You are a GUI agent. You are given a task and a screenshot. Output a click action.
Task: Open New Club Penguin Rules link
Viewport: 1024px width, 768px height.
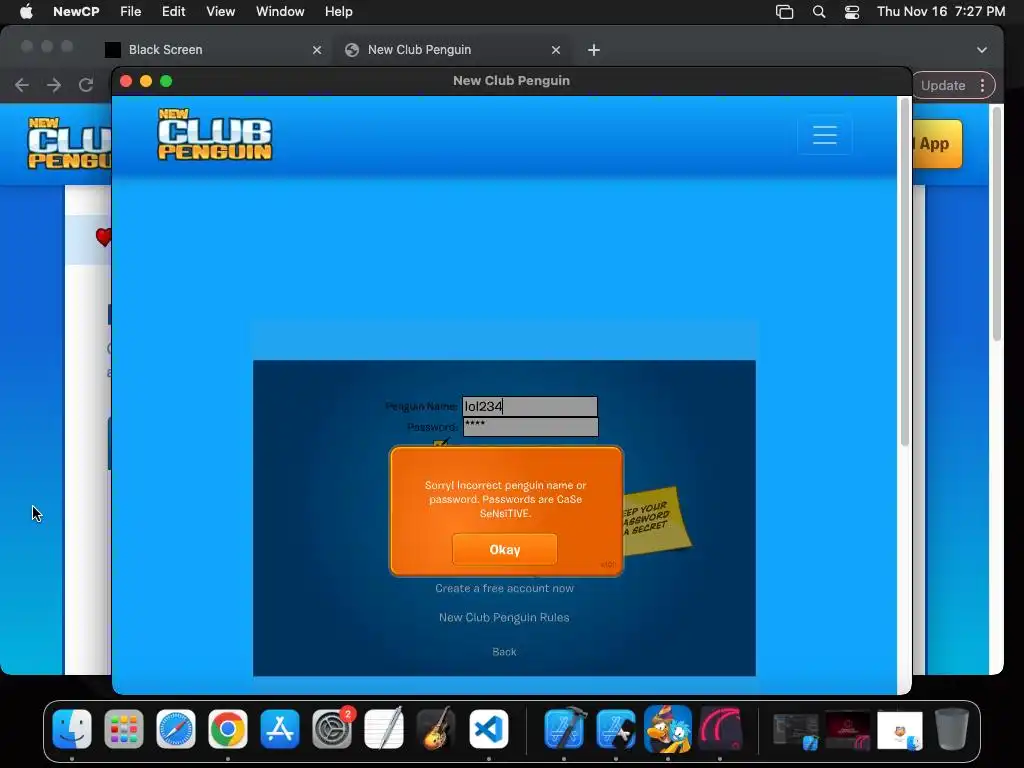(504, 617)
